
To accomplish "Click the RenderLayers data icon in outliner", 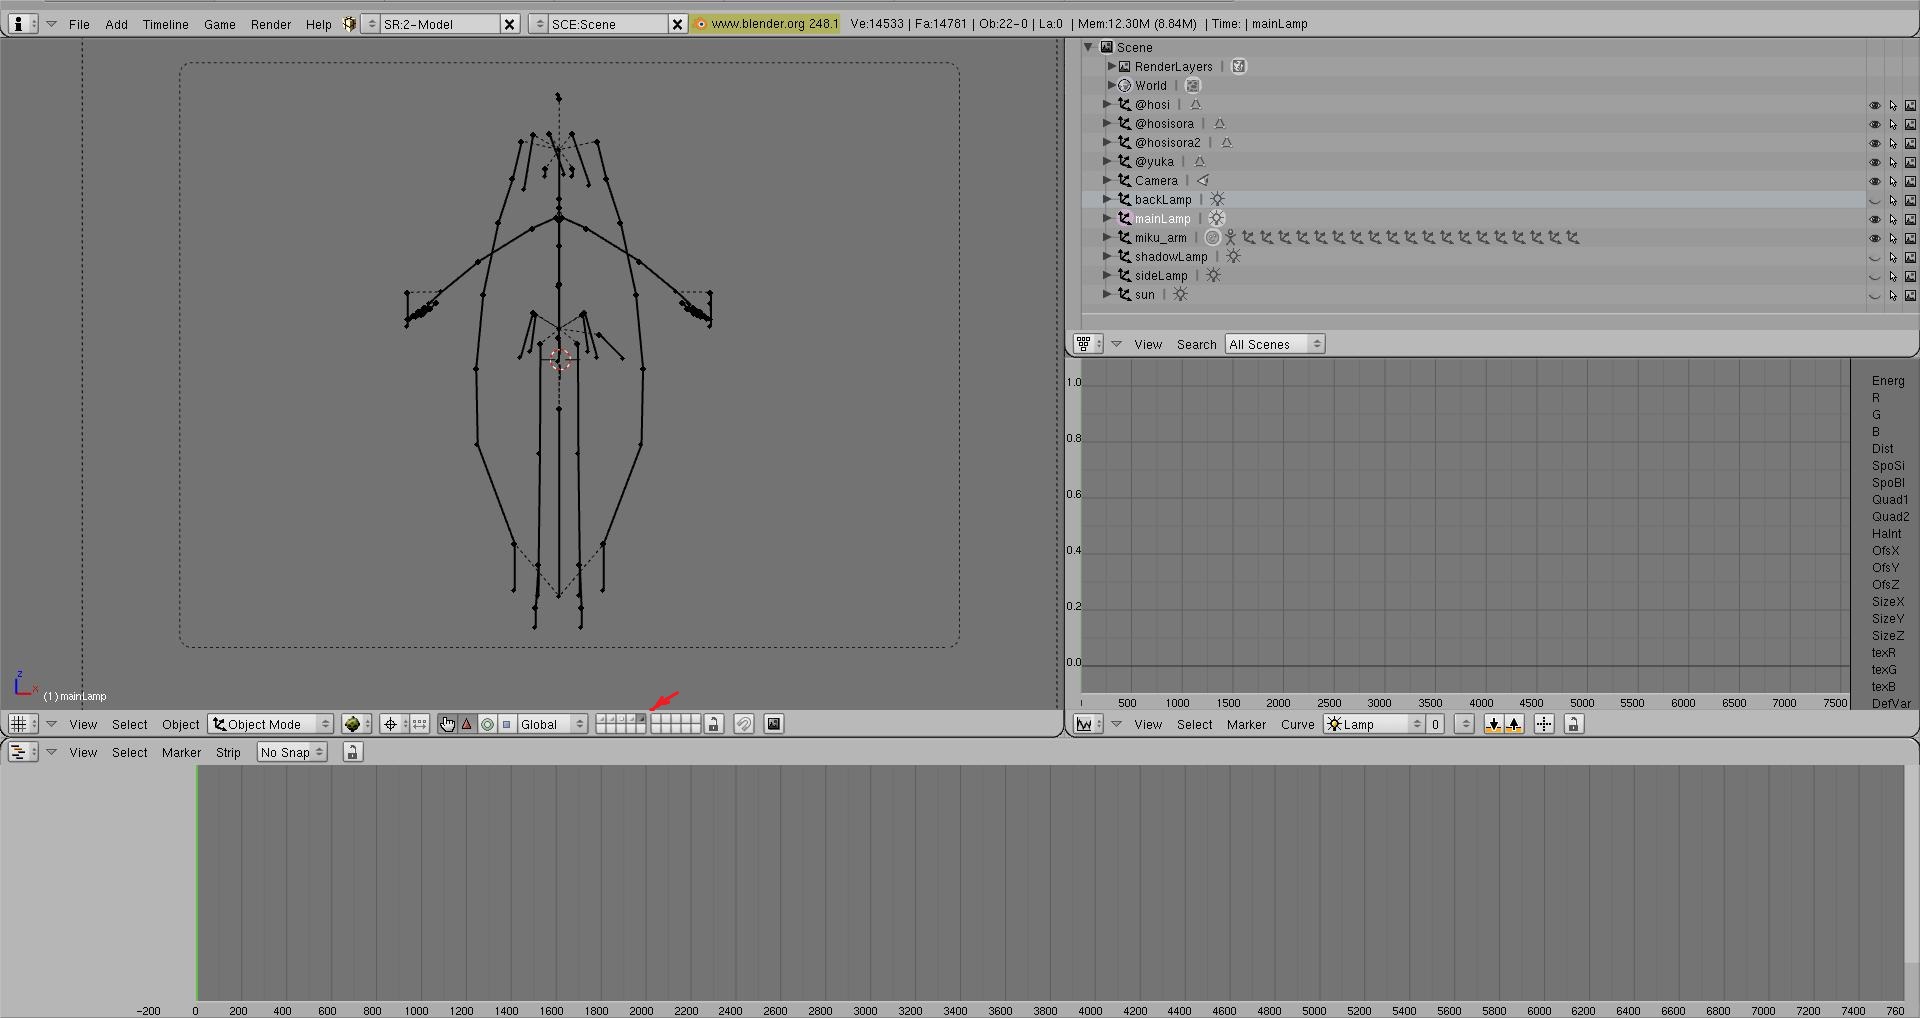I will 1239,66.
